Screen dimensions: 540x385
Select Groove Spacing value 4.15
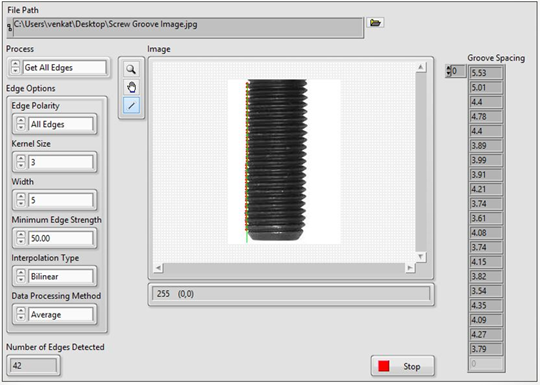(x=486, y=262)
